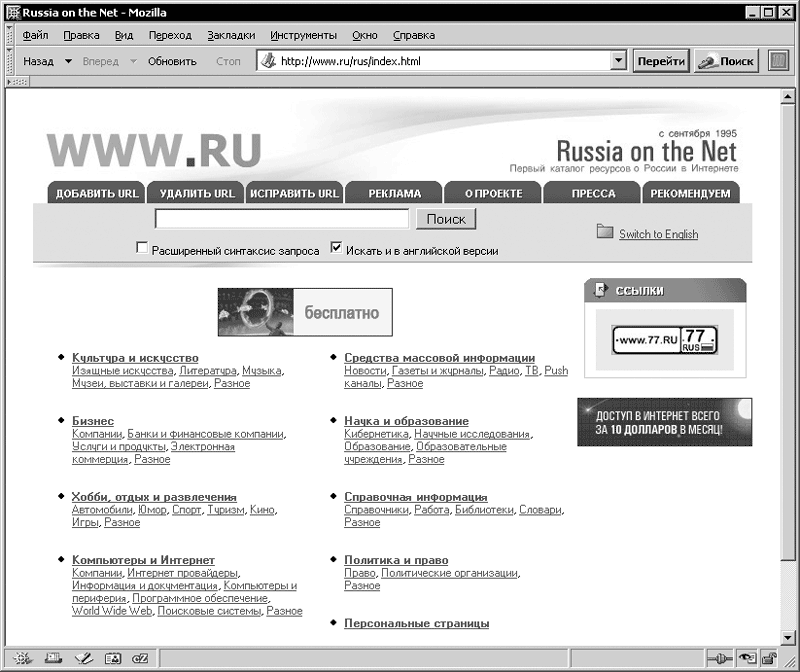Collapse the menu bar using its grippy
Screen dimensions: 800x672
pyautogui.click(x=10, y=35)
